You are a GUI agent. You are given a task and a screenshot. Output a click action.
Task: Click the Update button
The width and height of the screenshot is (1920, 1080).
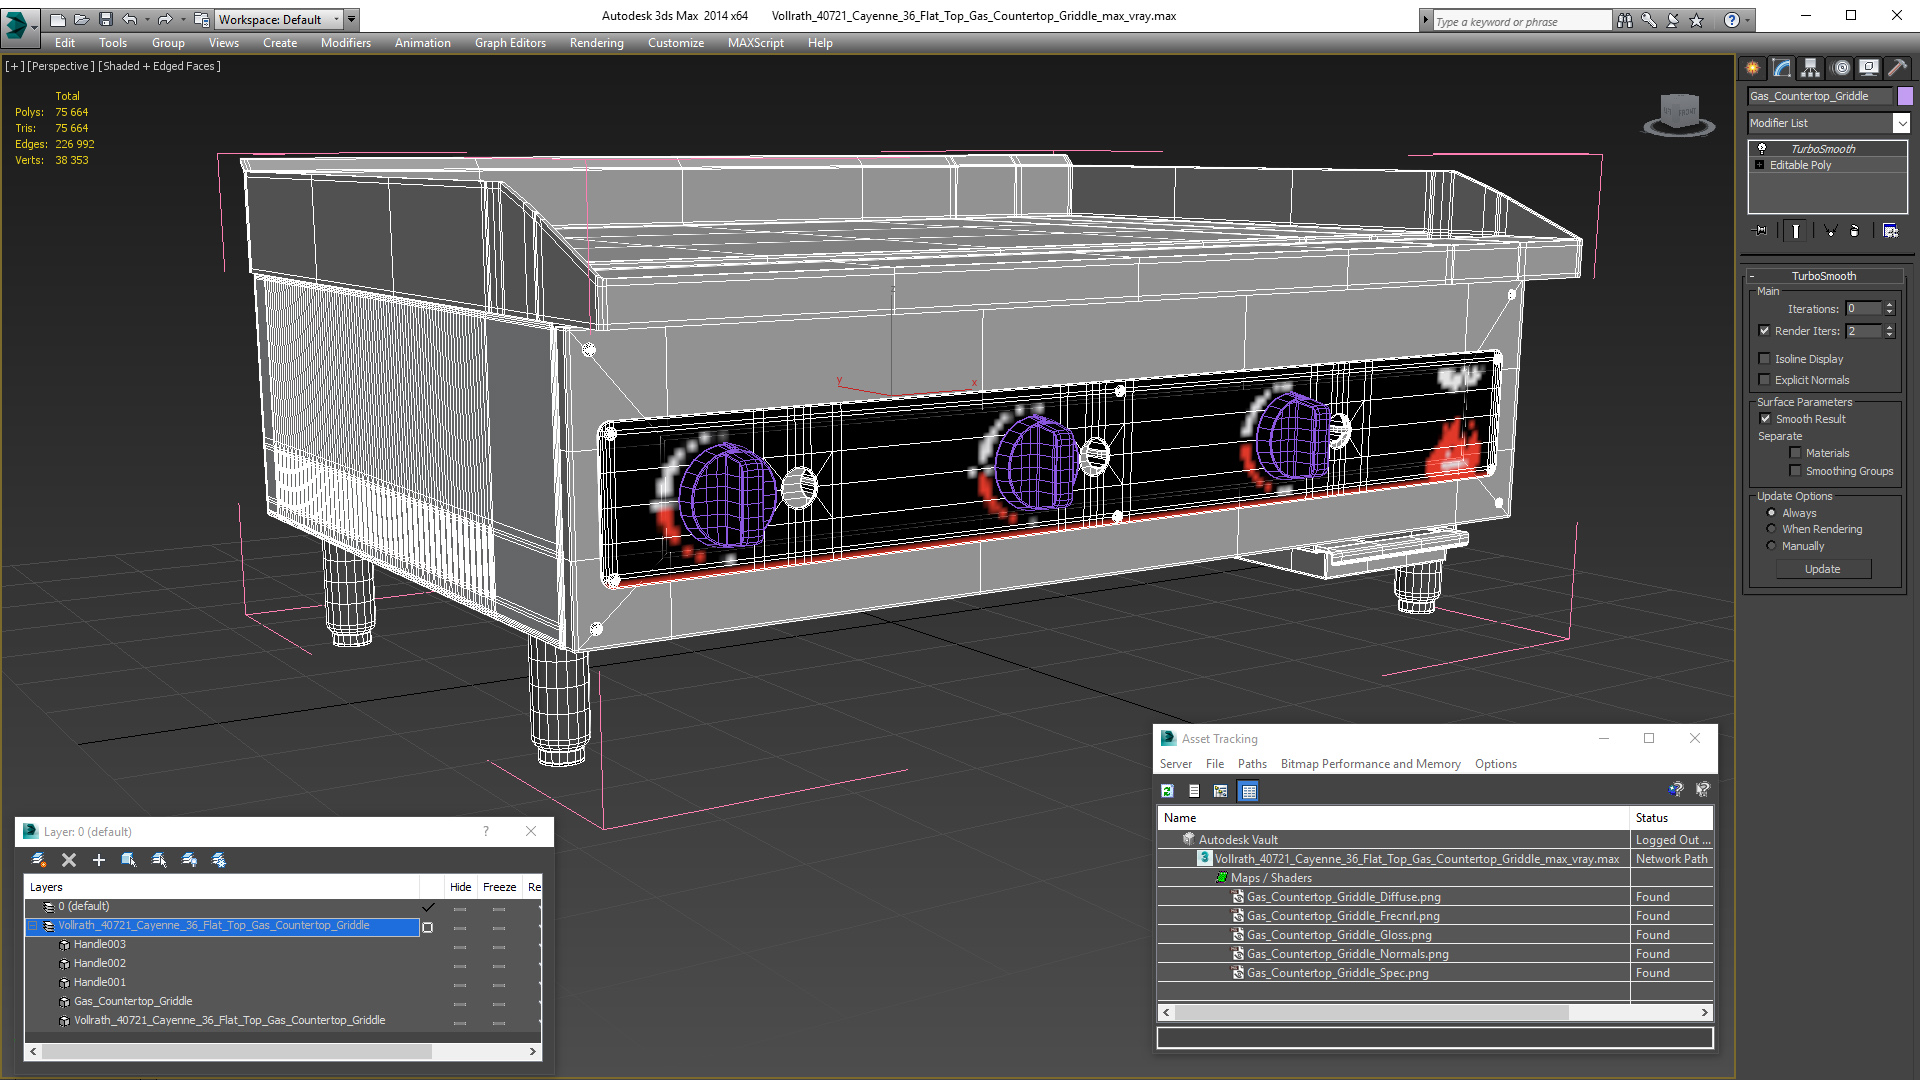pyautogui.click(x=1822, y=569)
